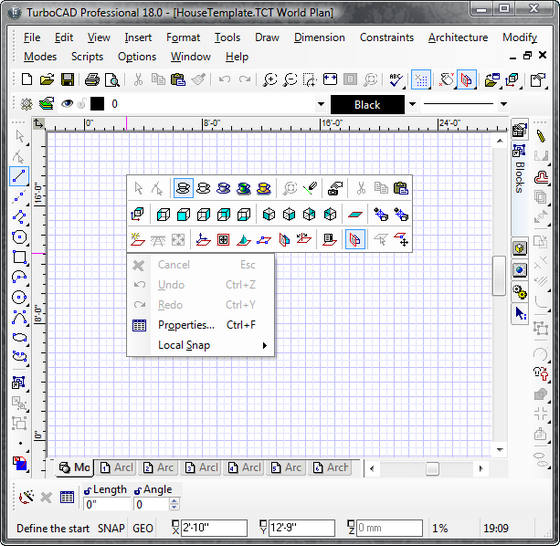Click the Black color name box
560x546 pixels.
pos(368,105)
